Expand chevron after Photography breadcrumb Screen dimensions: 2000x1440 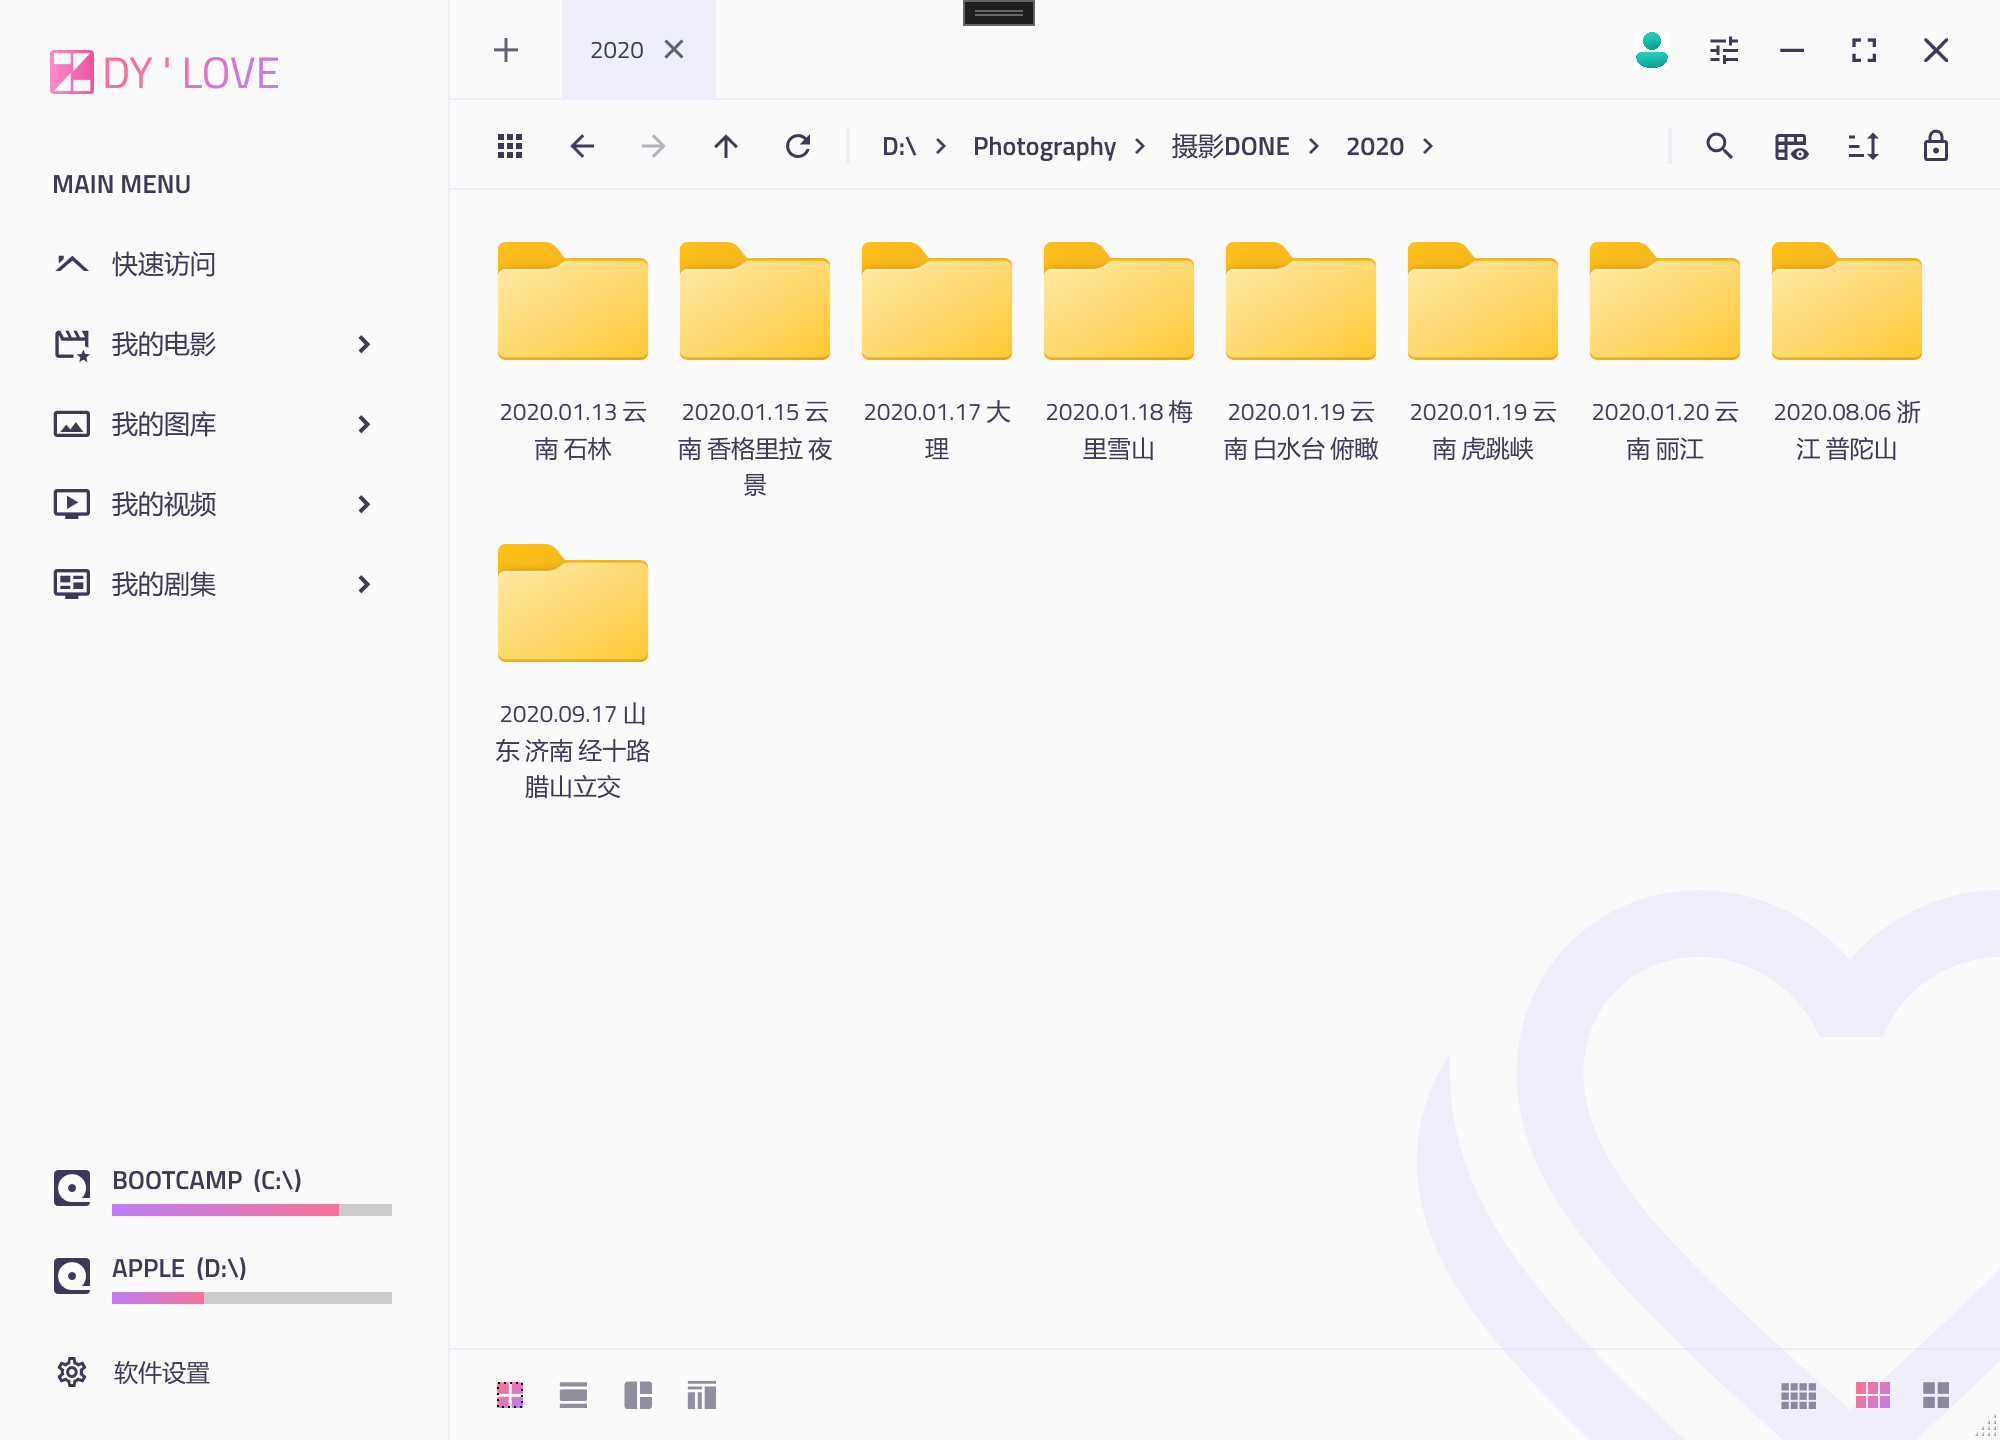pyautogui.click(x=1140, y=146)
